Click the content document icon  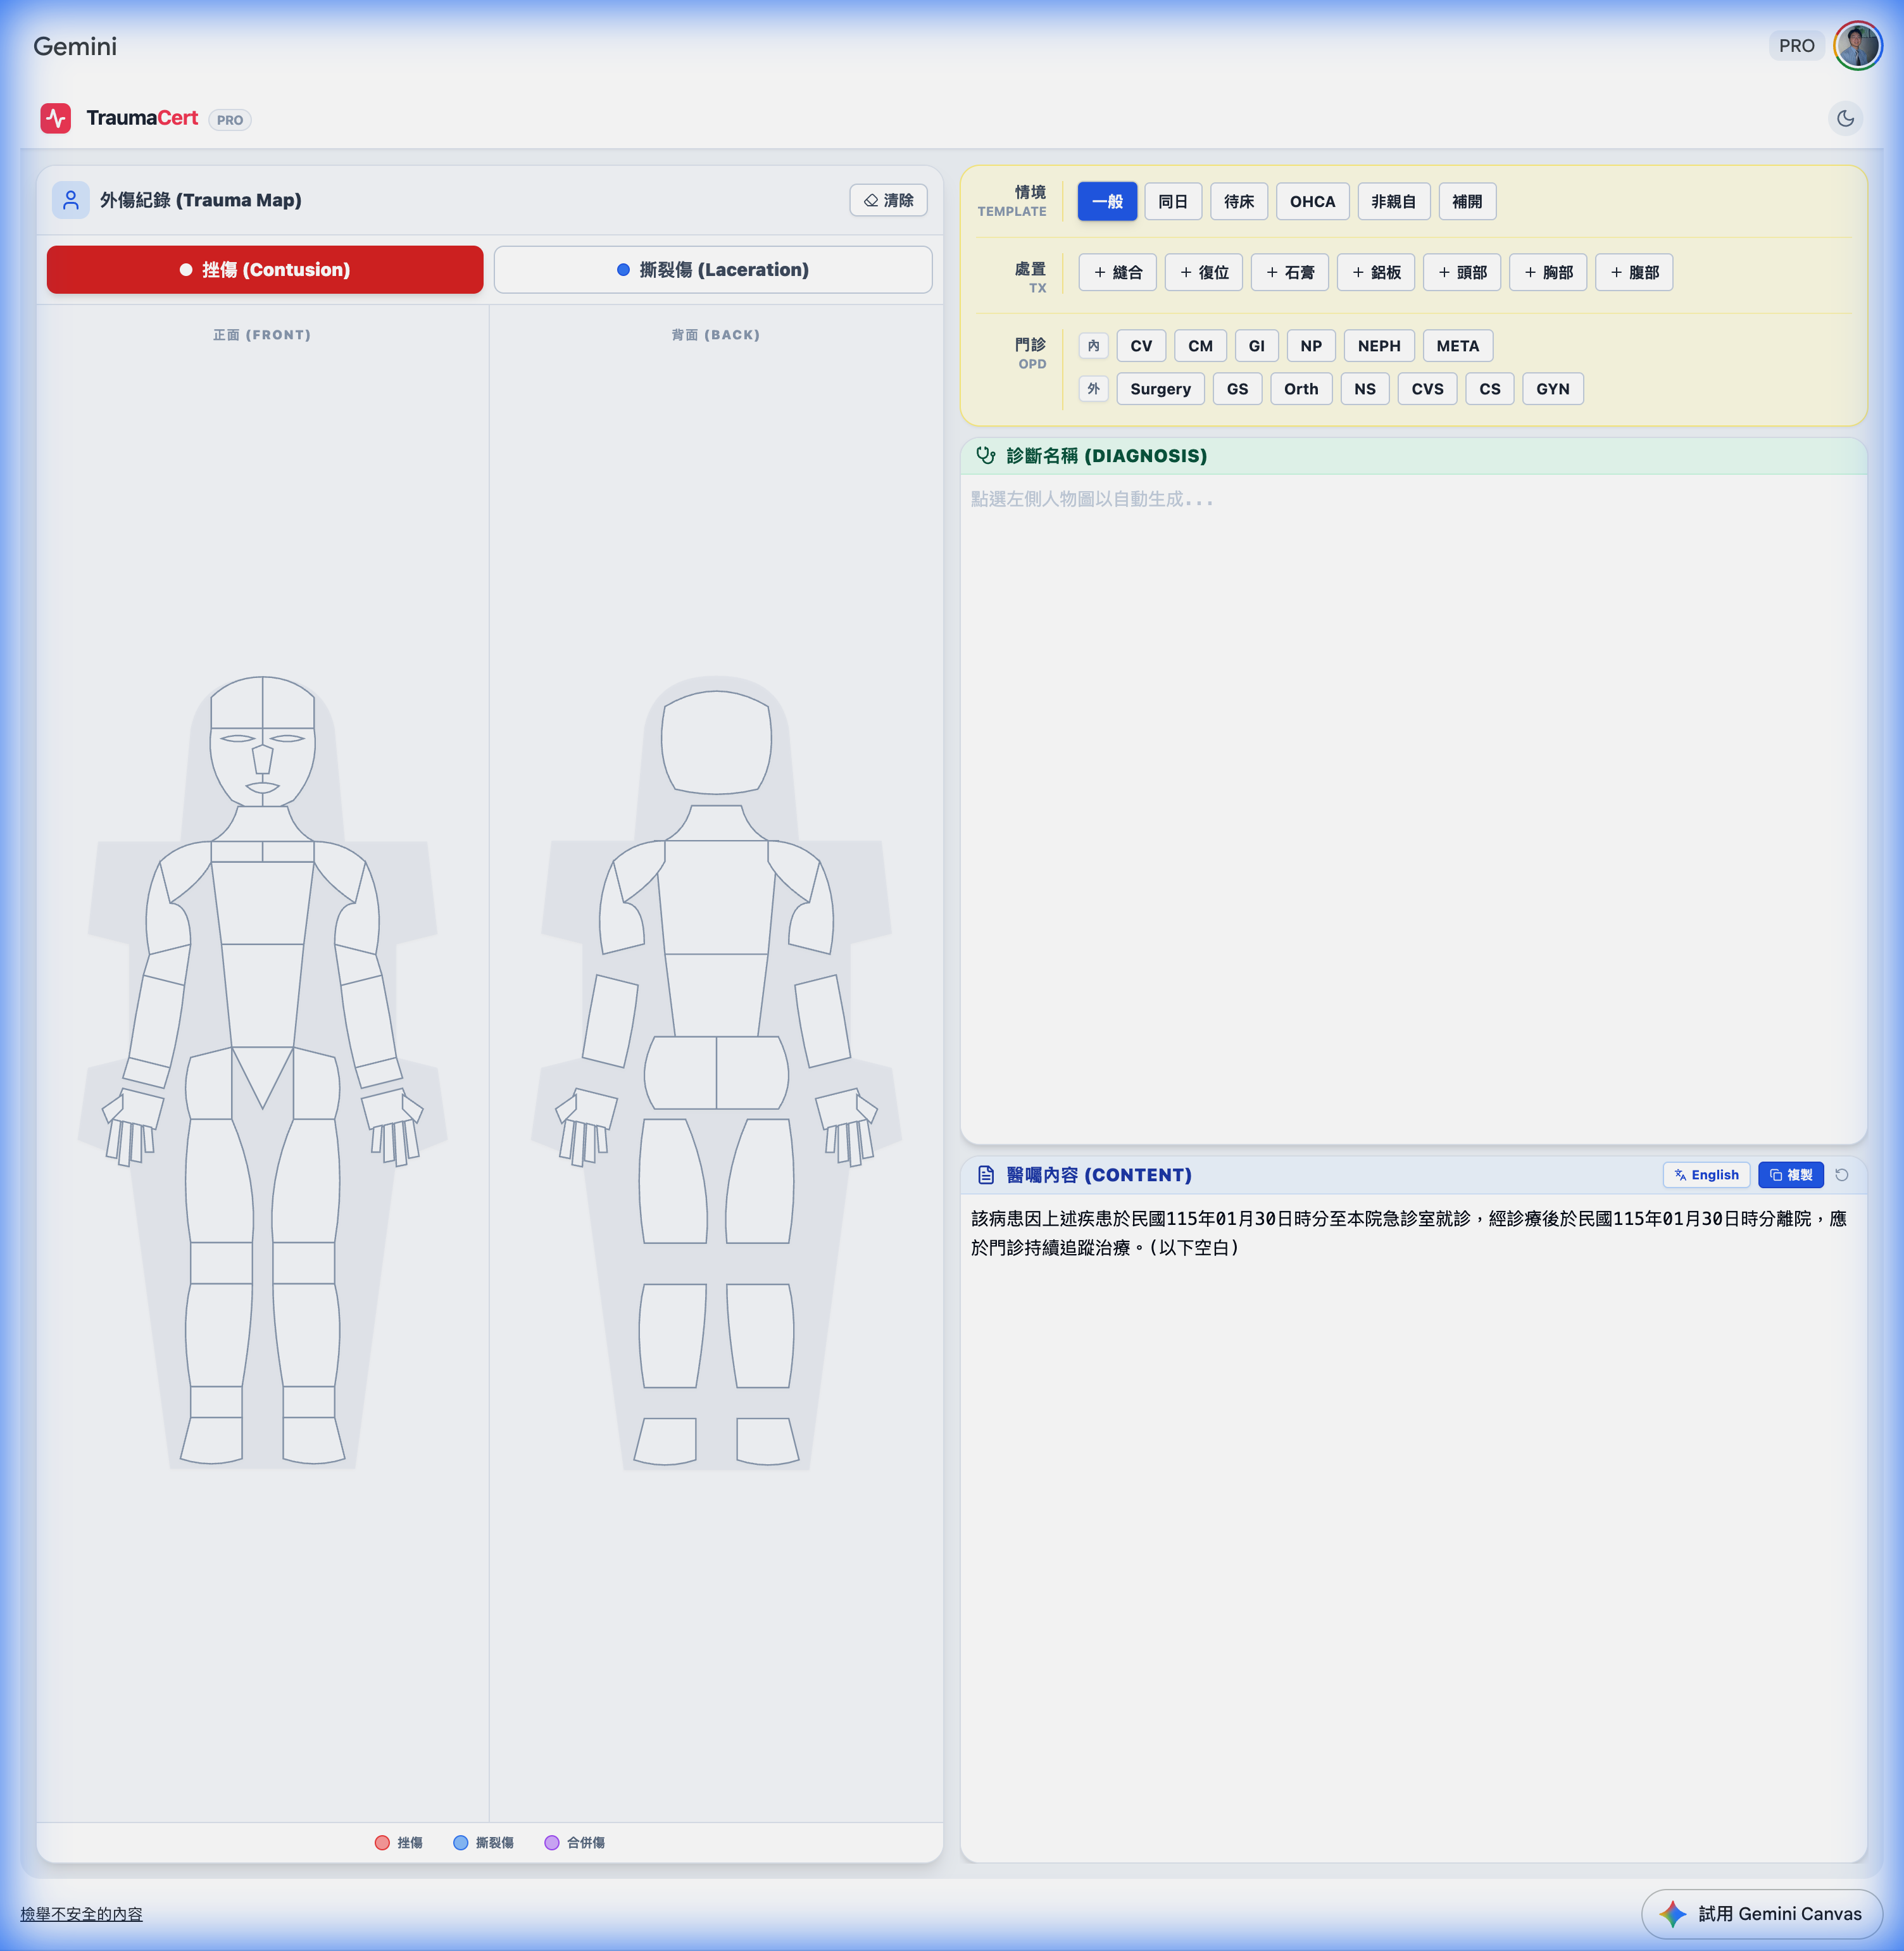tap(986, 1175)
